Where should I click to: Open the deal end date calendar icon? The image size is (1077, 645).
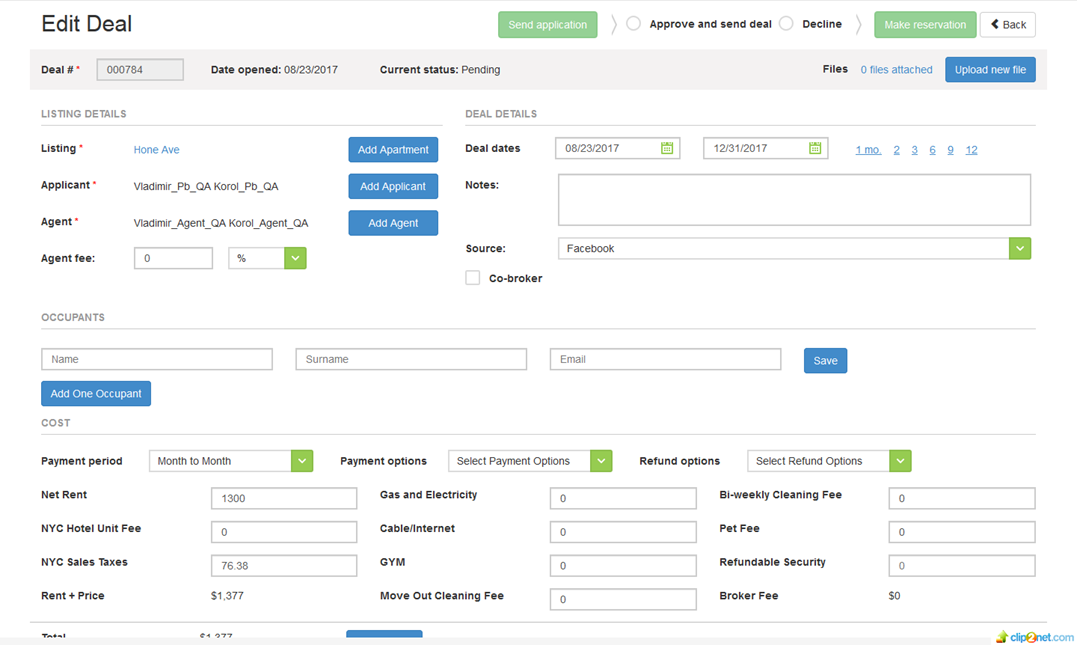coord(815,148)
